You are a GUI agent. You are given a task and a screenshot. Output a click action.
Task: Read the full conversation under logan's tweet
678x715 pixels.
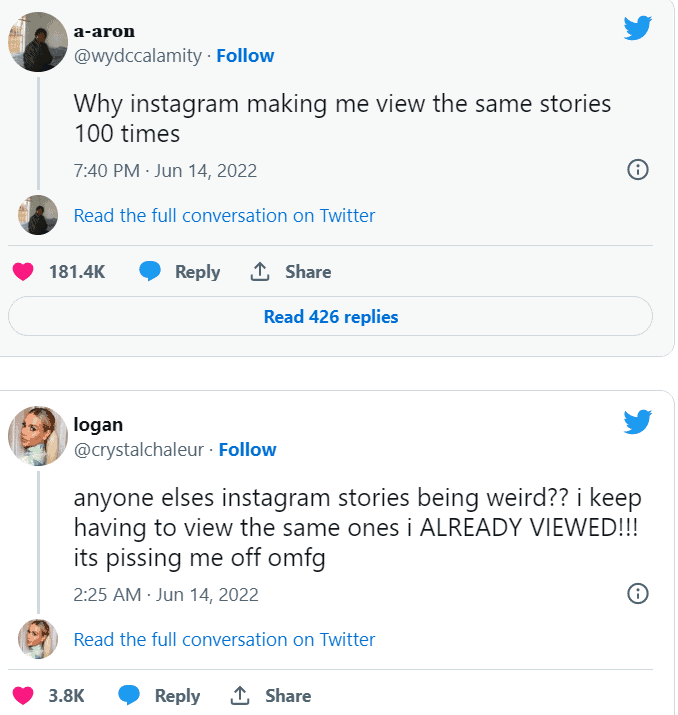click(x=224, y=639)
